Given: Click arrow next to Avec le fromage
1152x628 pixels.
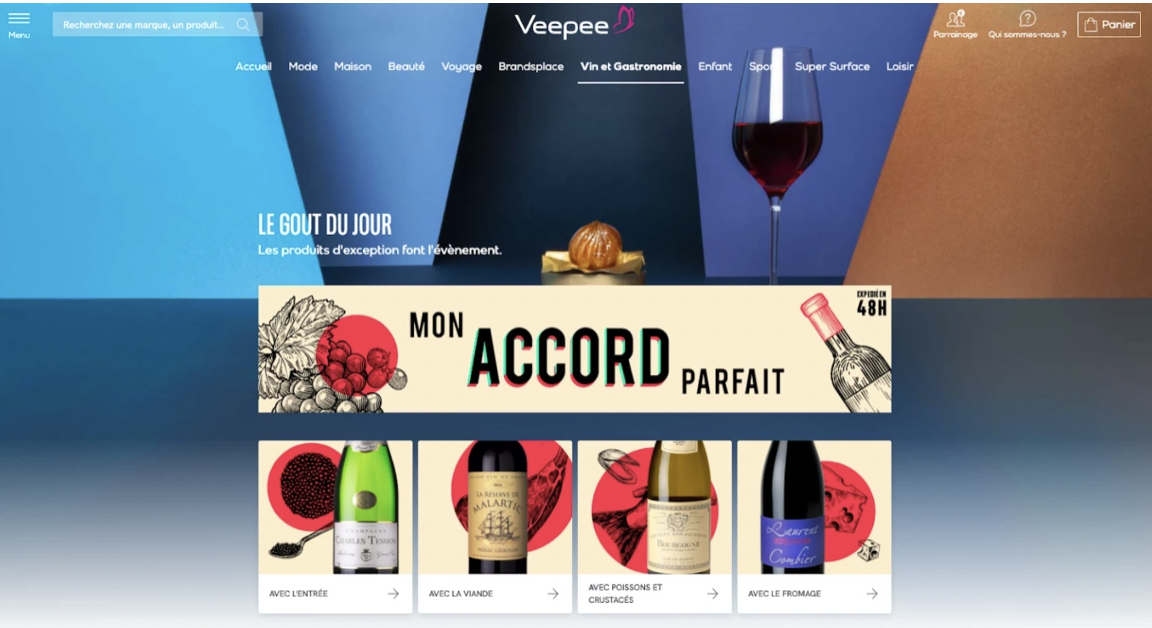Looking at the screenshot, I should tap(871, 593).
